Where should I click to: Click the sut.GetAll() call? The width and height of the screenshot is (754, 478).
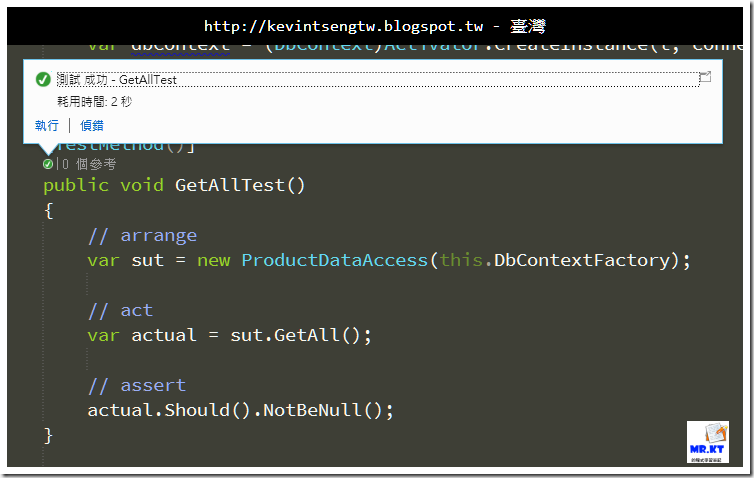(295, 335)
